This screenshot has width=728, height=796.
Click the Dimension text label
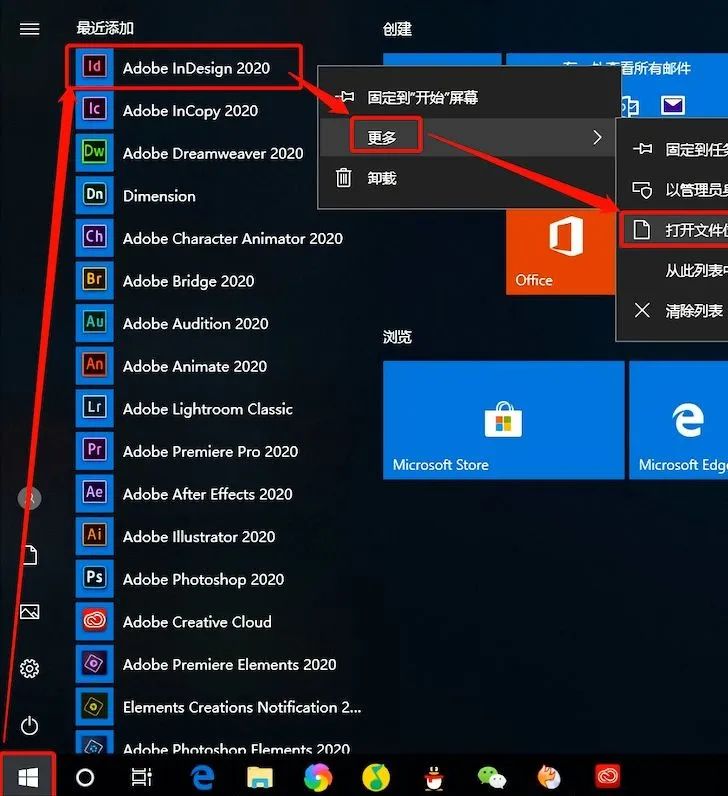click(159, 196)
